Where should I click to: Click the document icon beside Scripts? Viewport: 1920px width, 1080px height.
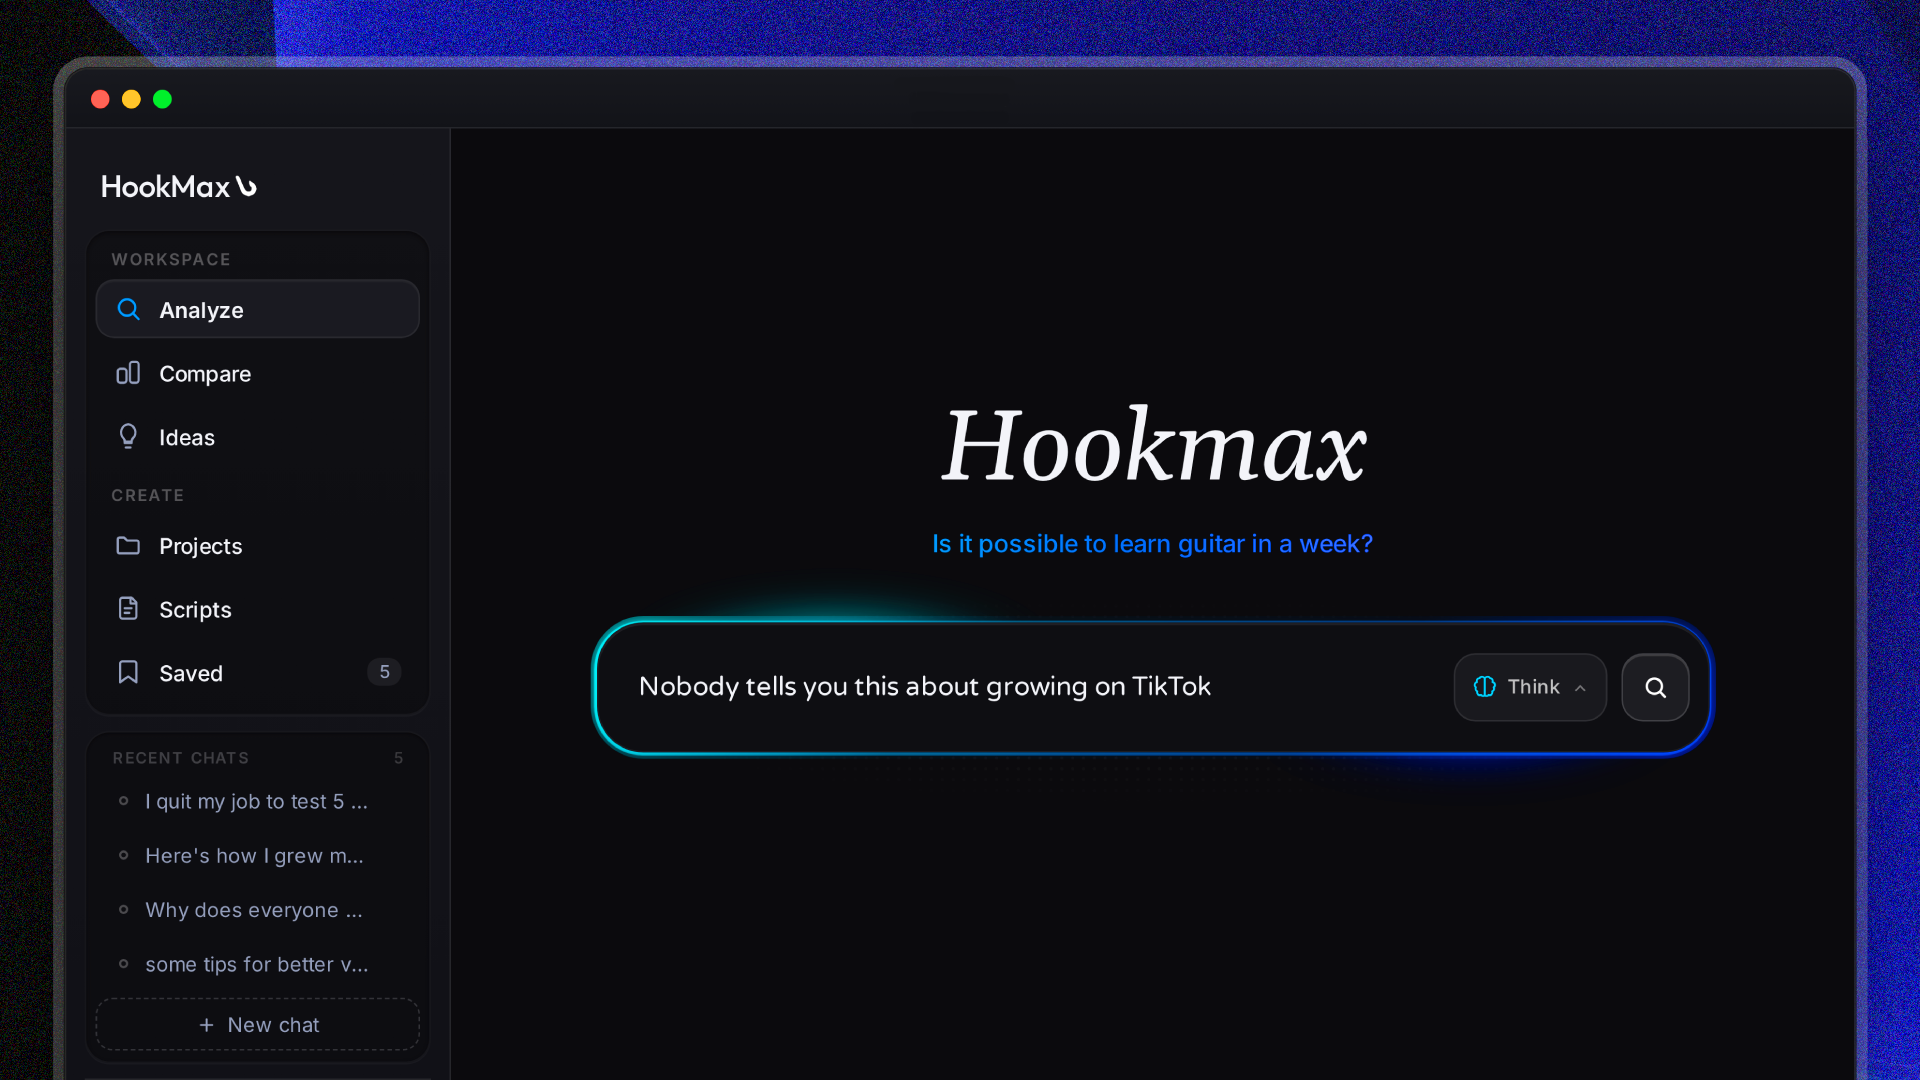128,608
